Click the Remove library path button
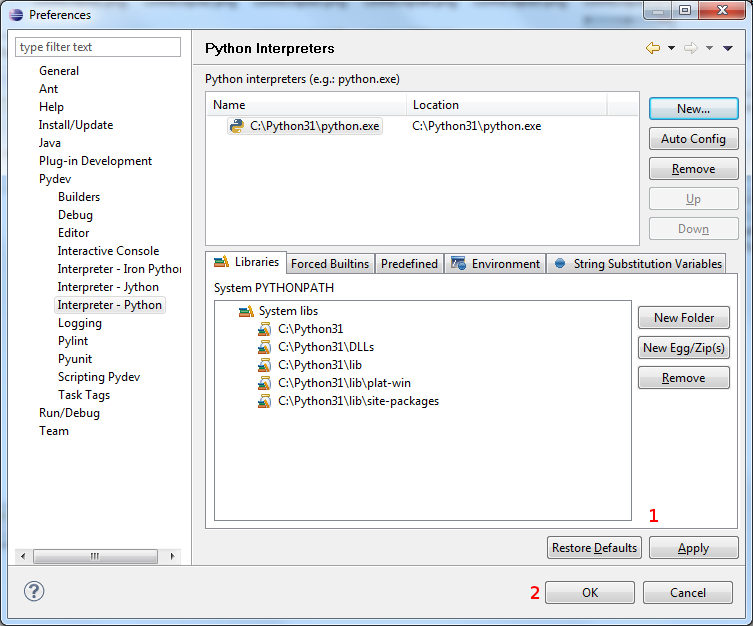The image size is (753, 626). (x=684, y=378)
